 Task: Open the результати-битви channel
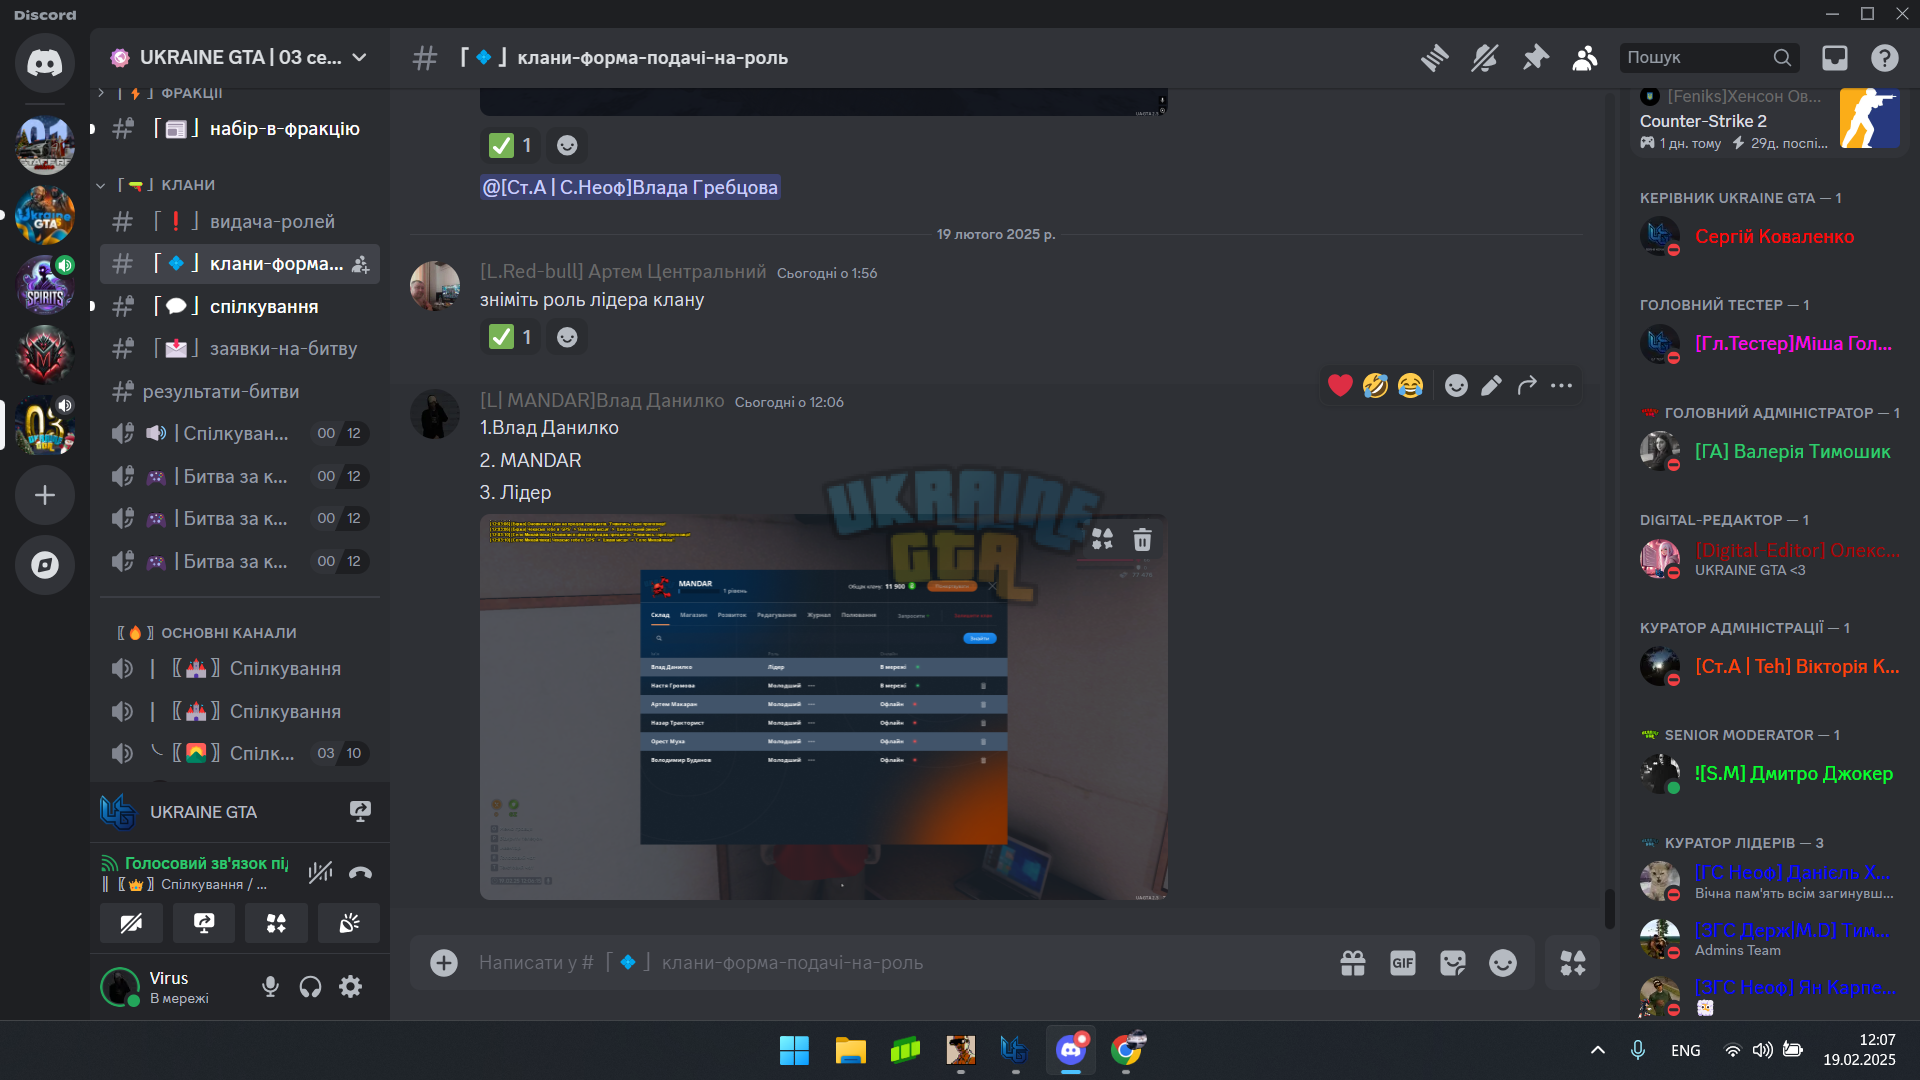pos(240,392)
